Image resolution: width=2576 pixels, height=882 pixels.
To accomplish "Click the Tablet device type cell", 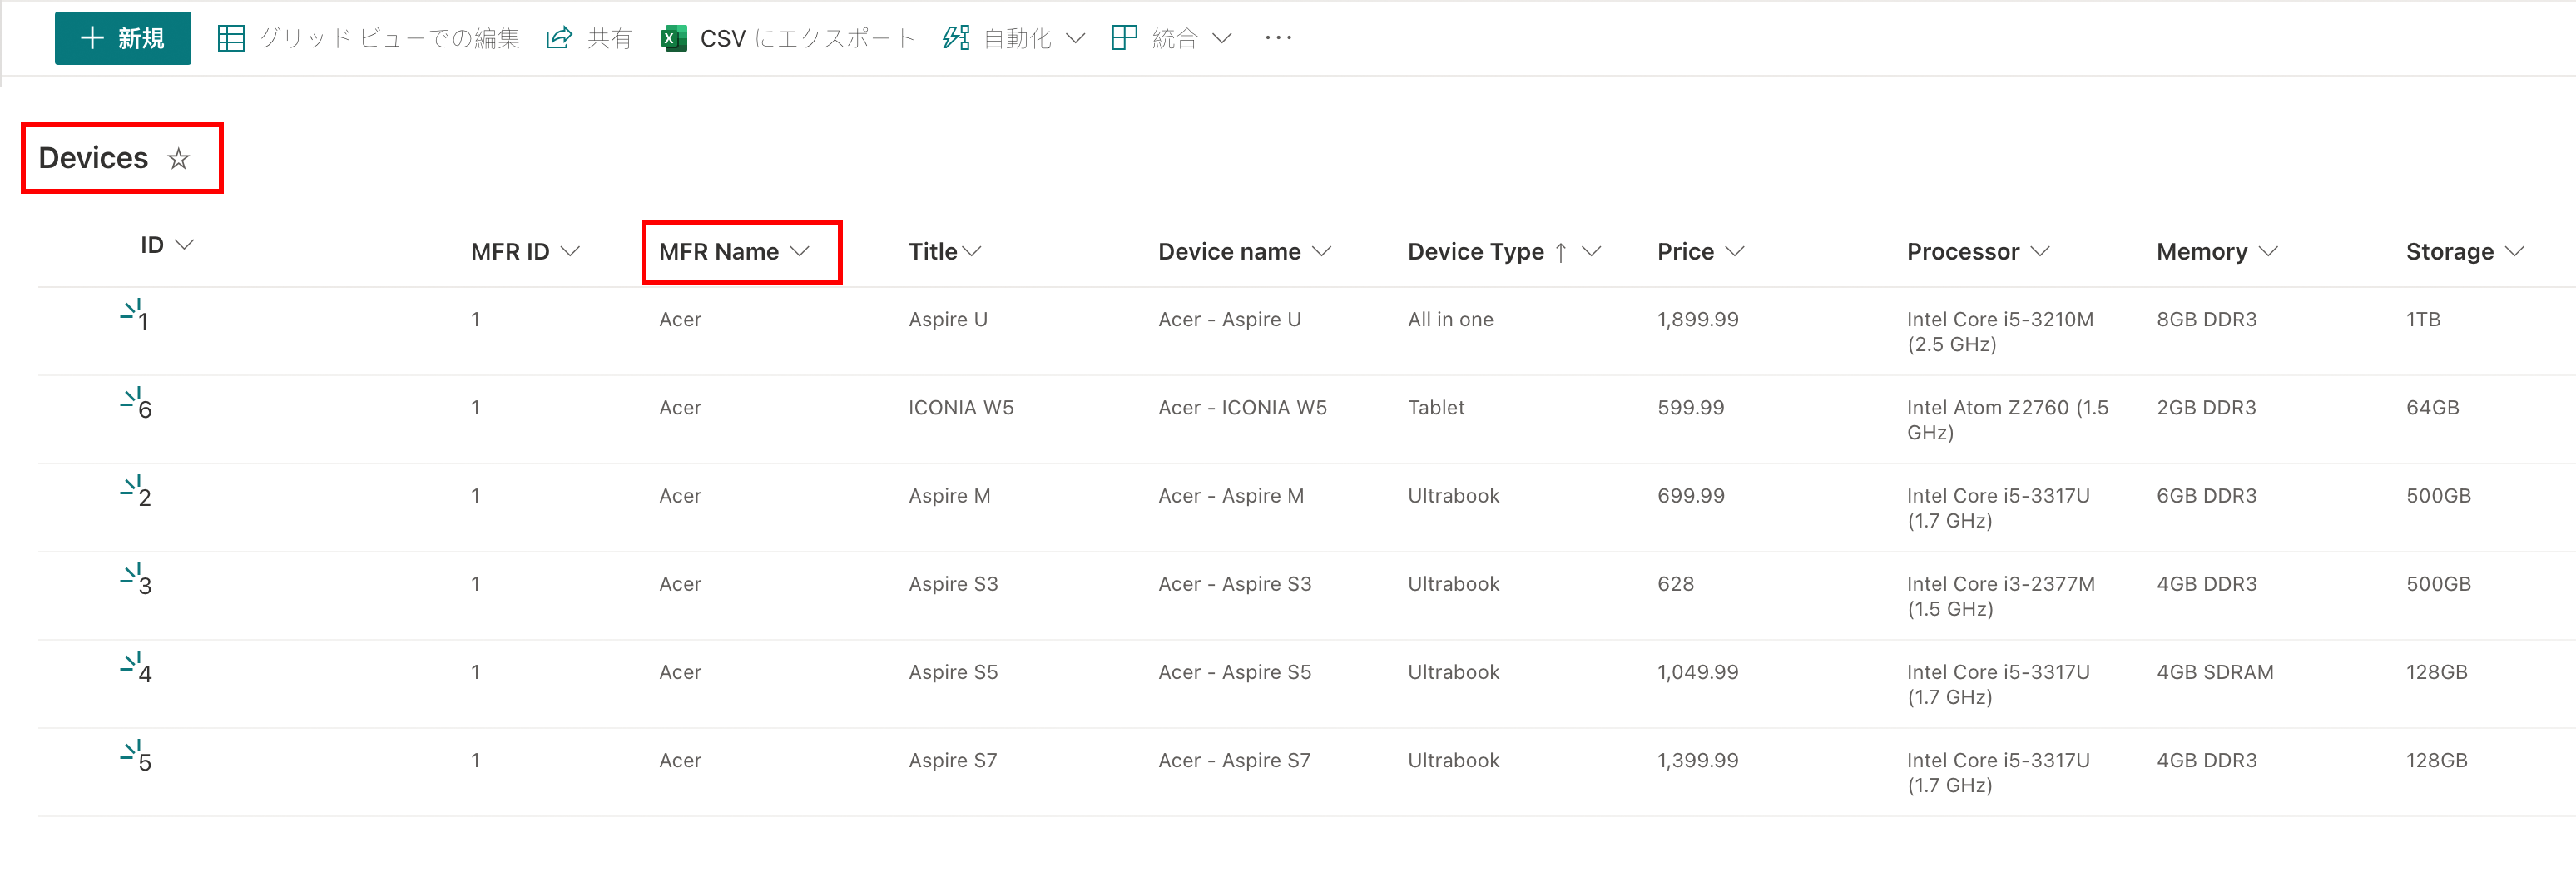I will coord(1436,407).
